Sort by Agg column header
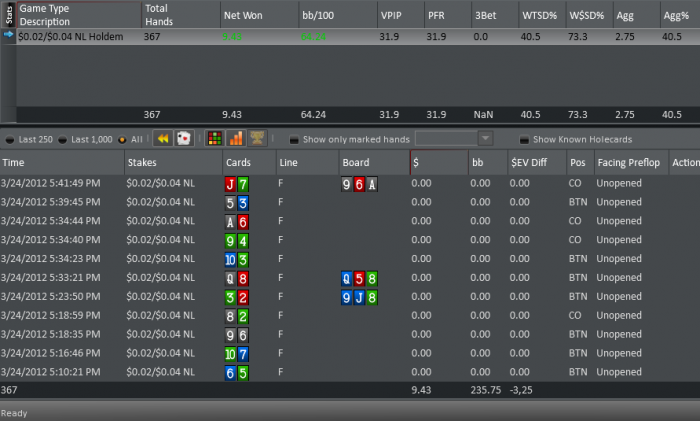The width and height of the screenshot is (700, 421). pos(637,15)
